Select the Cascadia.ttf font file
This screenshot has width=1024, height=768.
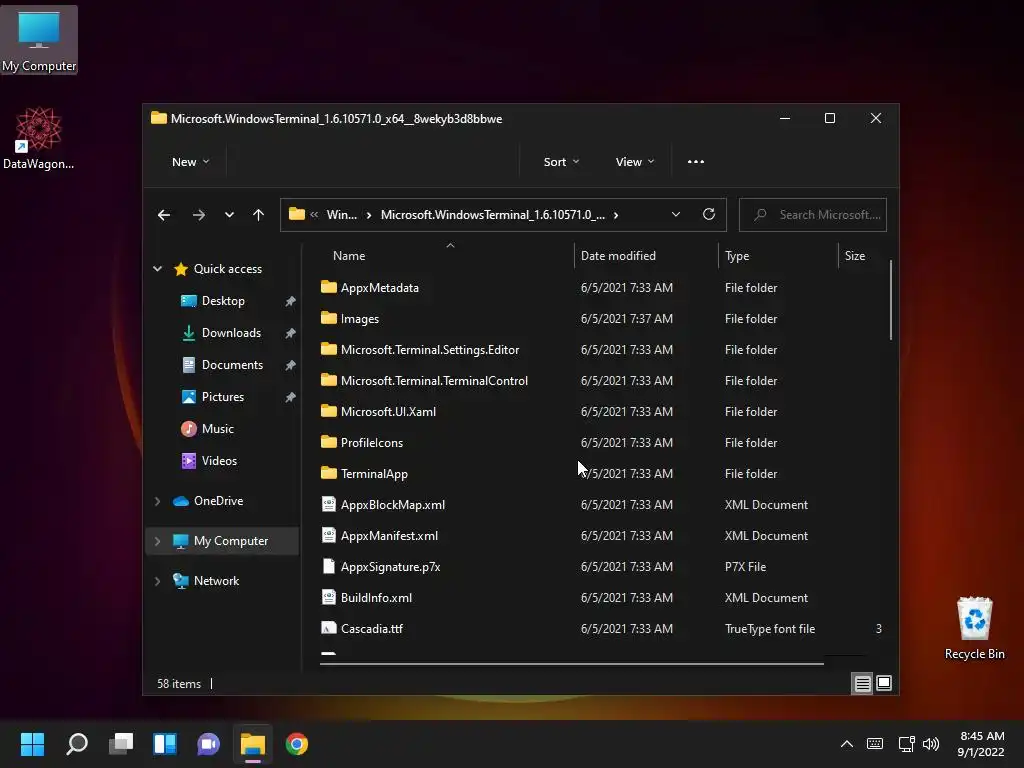click(372, 629)
